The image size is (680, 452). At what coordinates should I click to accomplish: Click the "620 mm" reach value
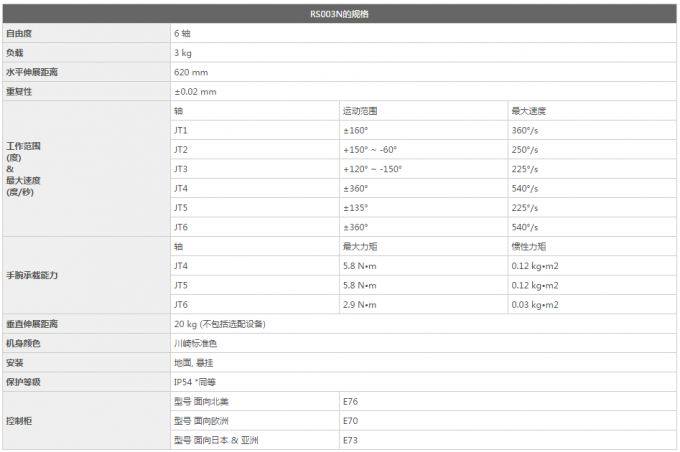coord(191,72)
